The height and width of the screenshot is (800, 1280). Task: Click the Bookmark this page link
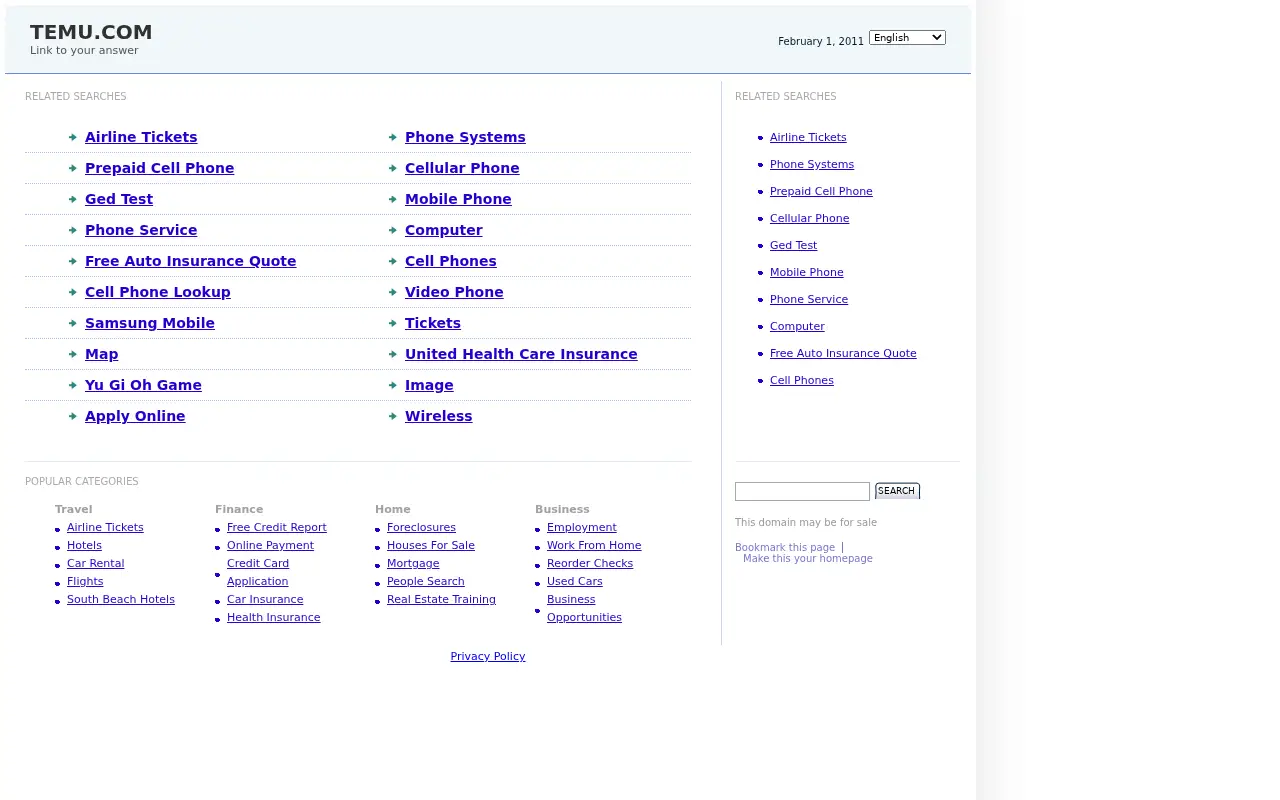pyautogui.click(x=785, y=547)
